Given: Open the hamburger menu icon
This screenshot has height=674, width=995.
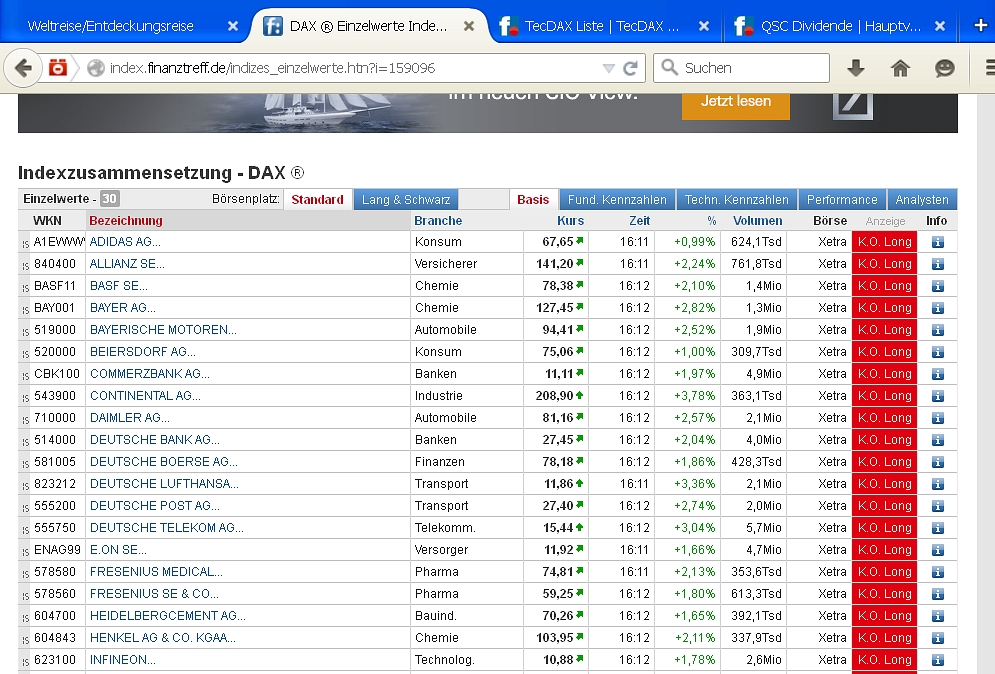Looking at the screenshot, I should pos(990,68).
